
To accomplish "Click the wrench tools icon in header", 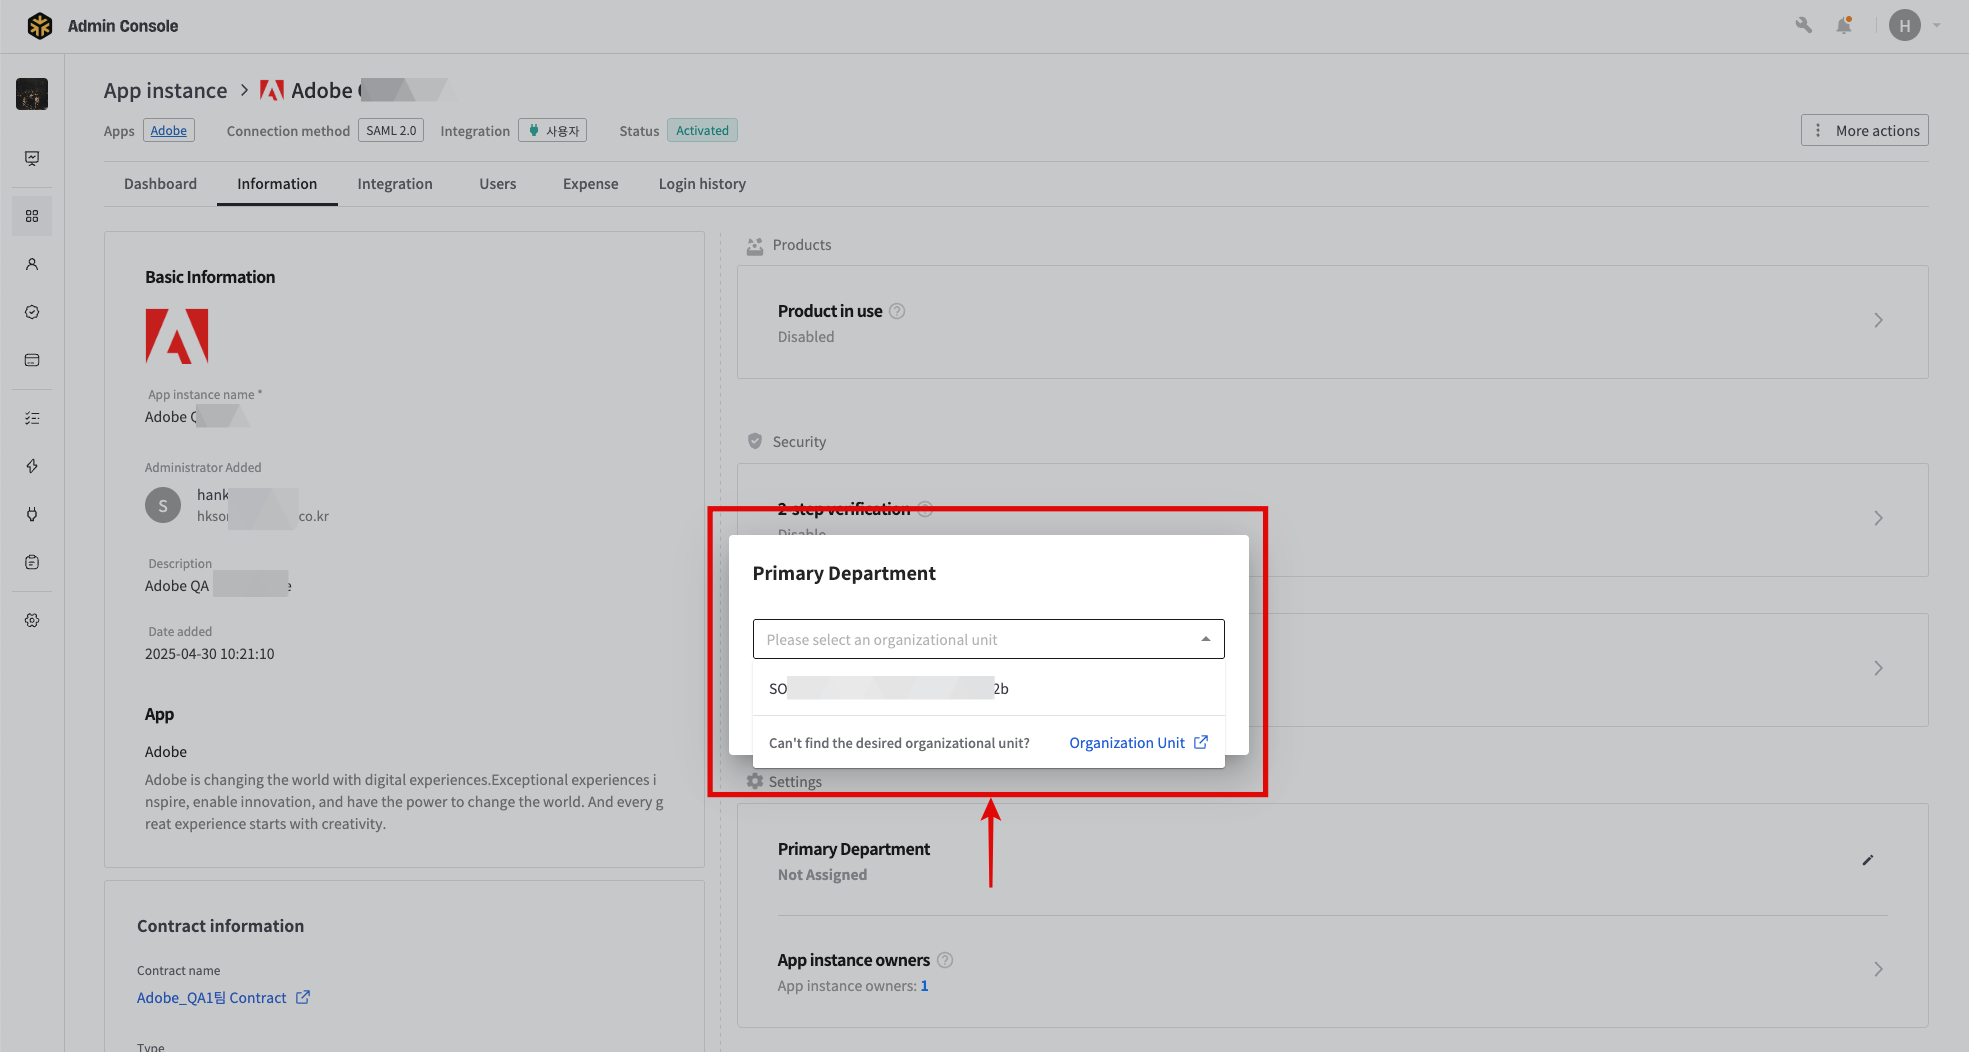I will pos(1803,26).
